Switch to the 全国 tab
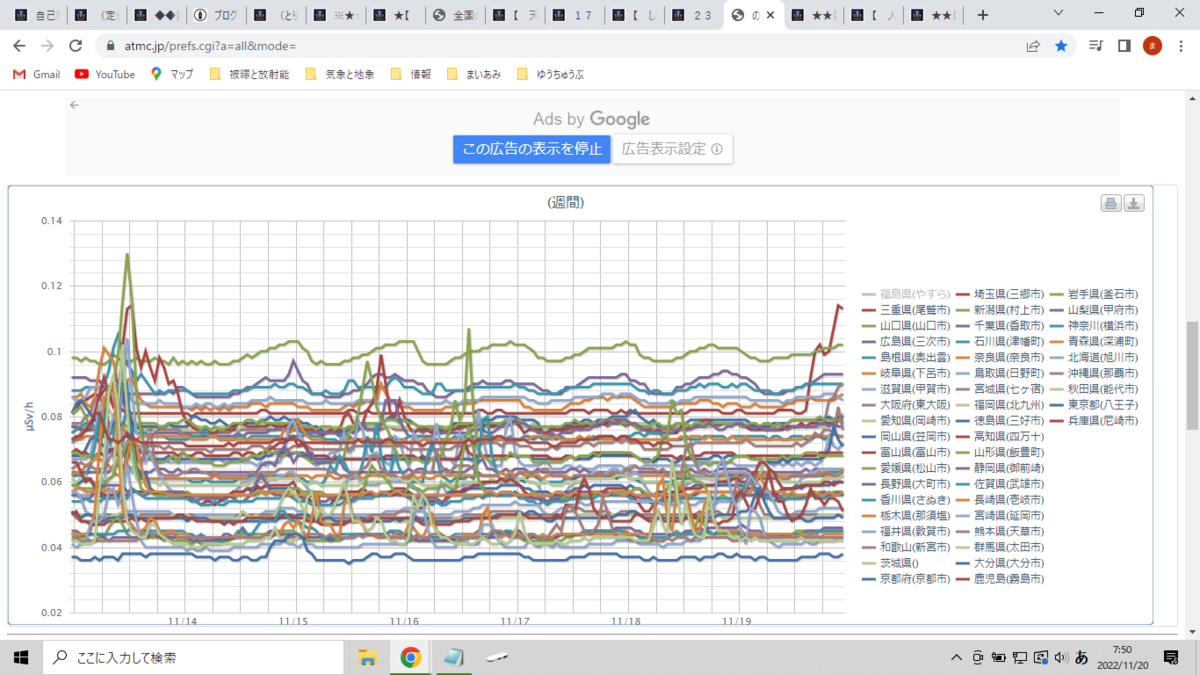Screen dimensions: 1200x675 (457, 15)
